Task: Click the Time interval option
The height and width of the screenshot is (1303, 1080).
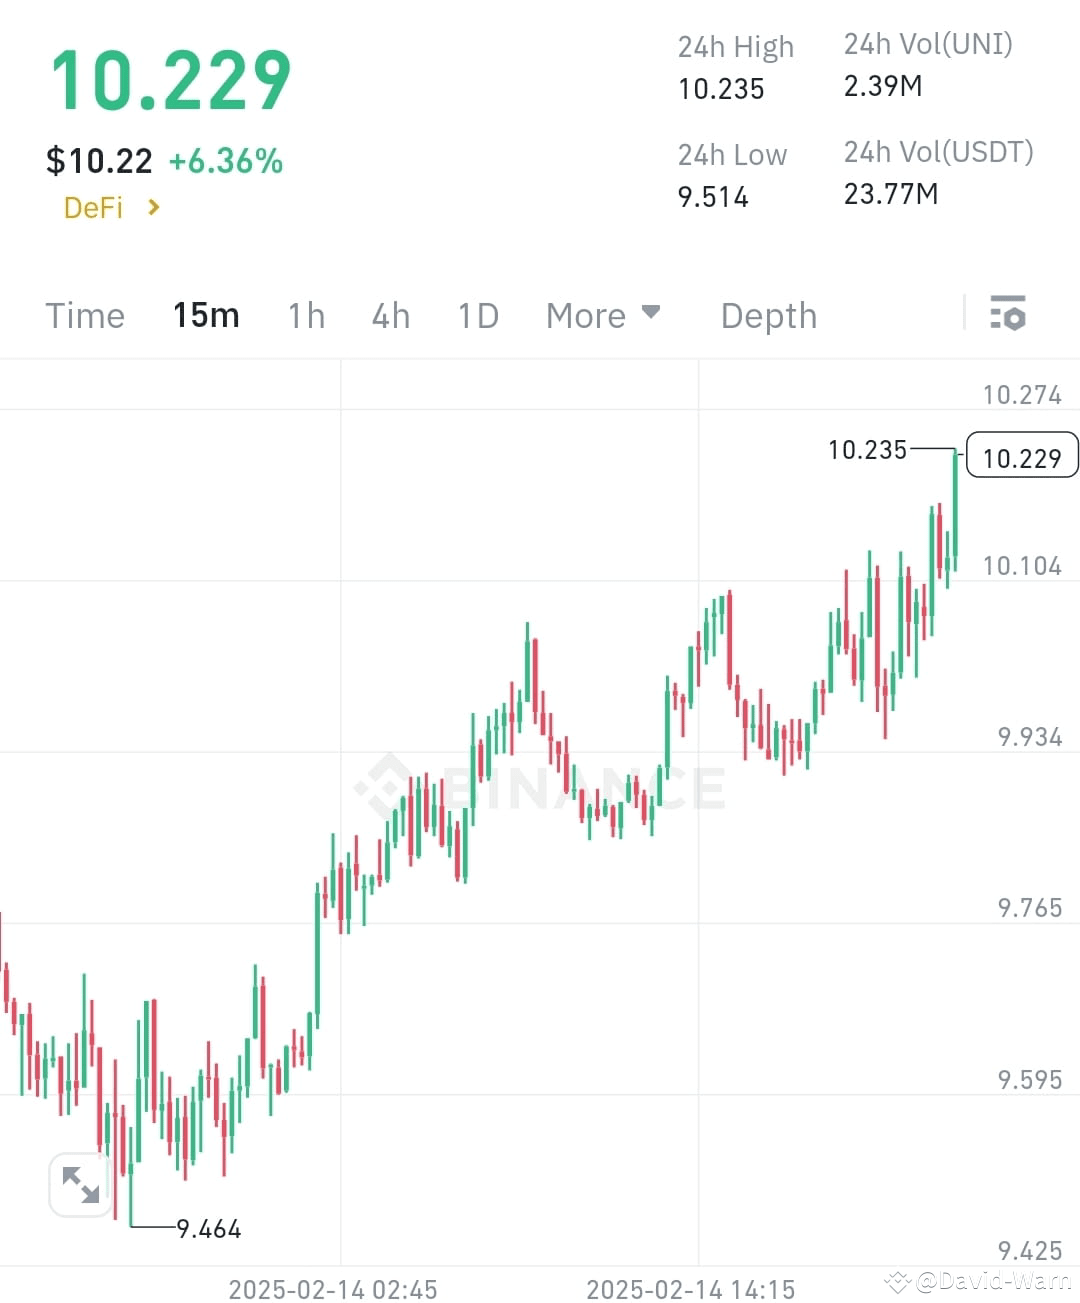Action: tap(84, 315)
